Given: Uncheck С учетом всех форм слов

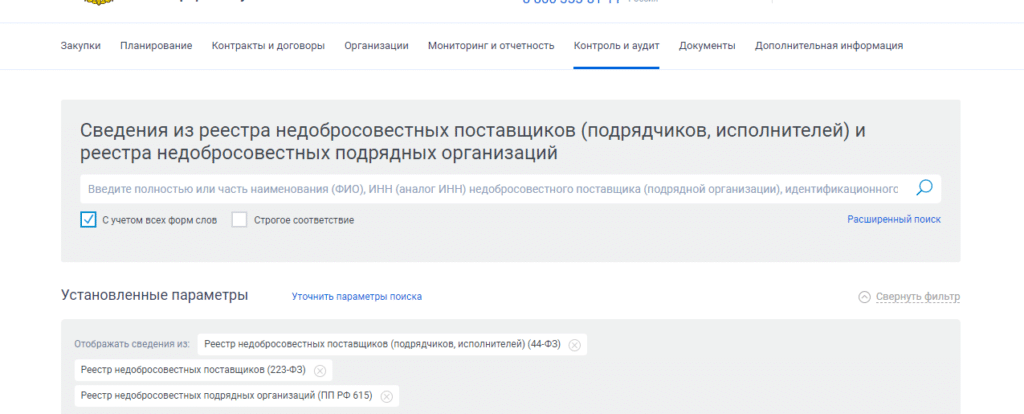Looking at the screenshot, I should 88,220.
